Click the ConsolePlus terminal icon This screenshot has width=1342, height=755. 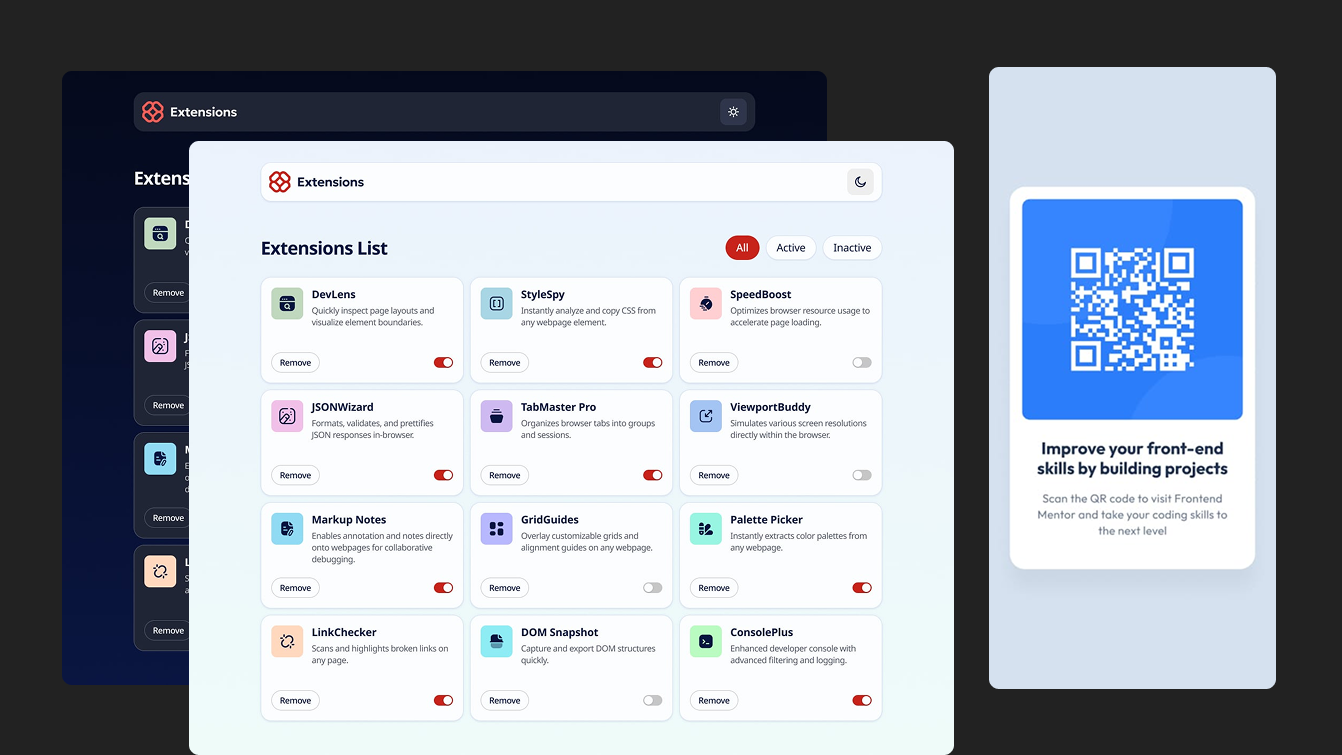click(x=705, y=641)
